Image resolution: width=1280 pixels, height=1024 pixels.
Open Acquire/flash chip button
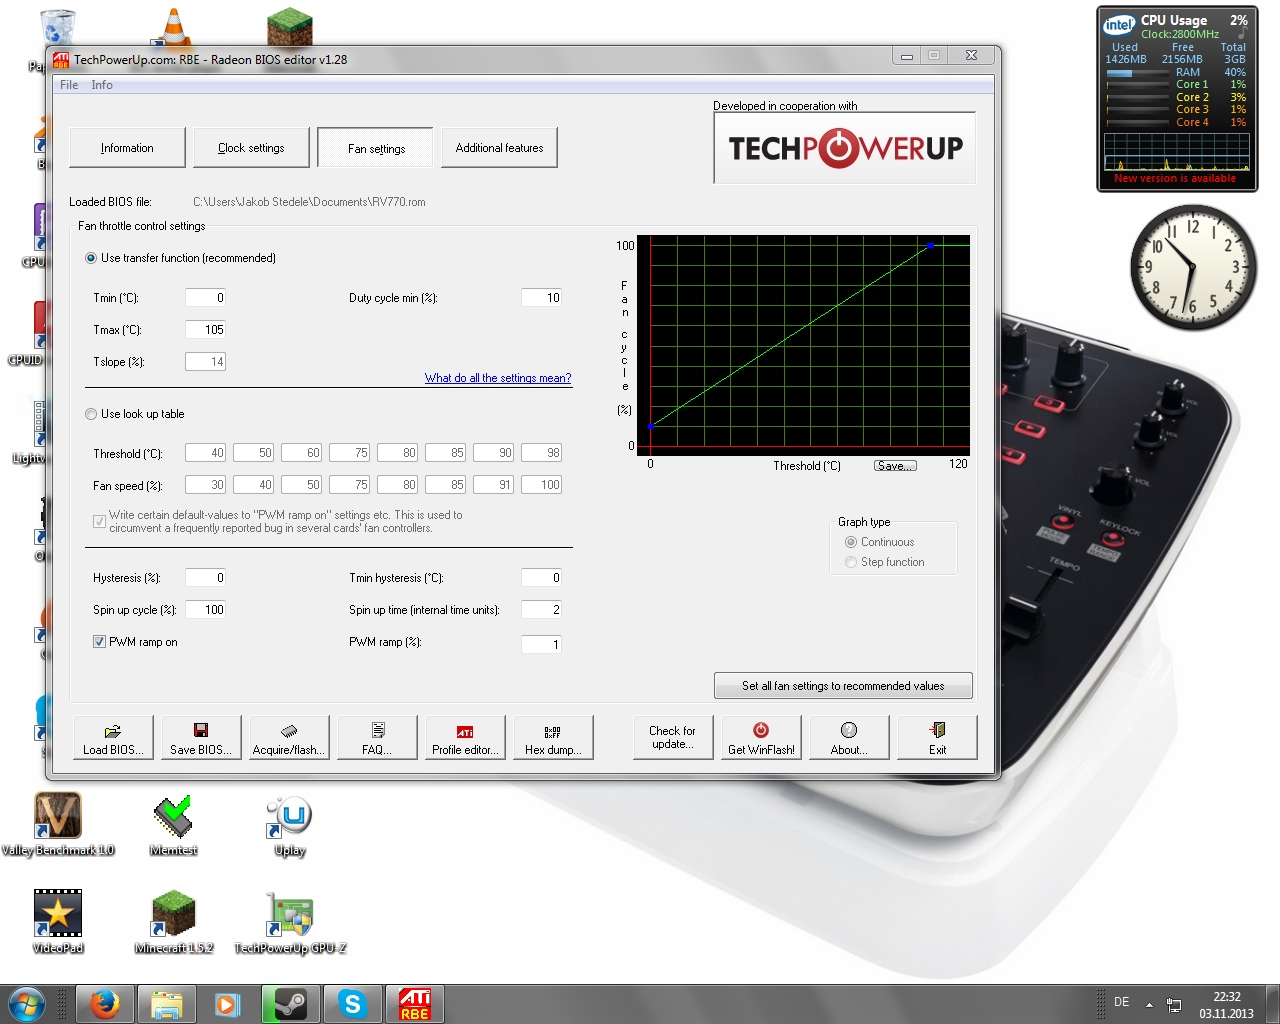[289, 738]
